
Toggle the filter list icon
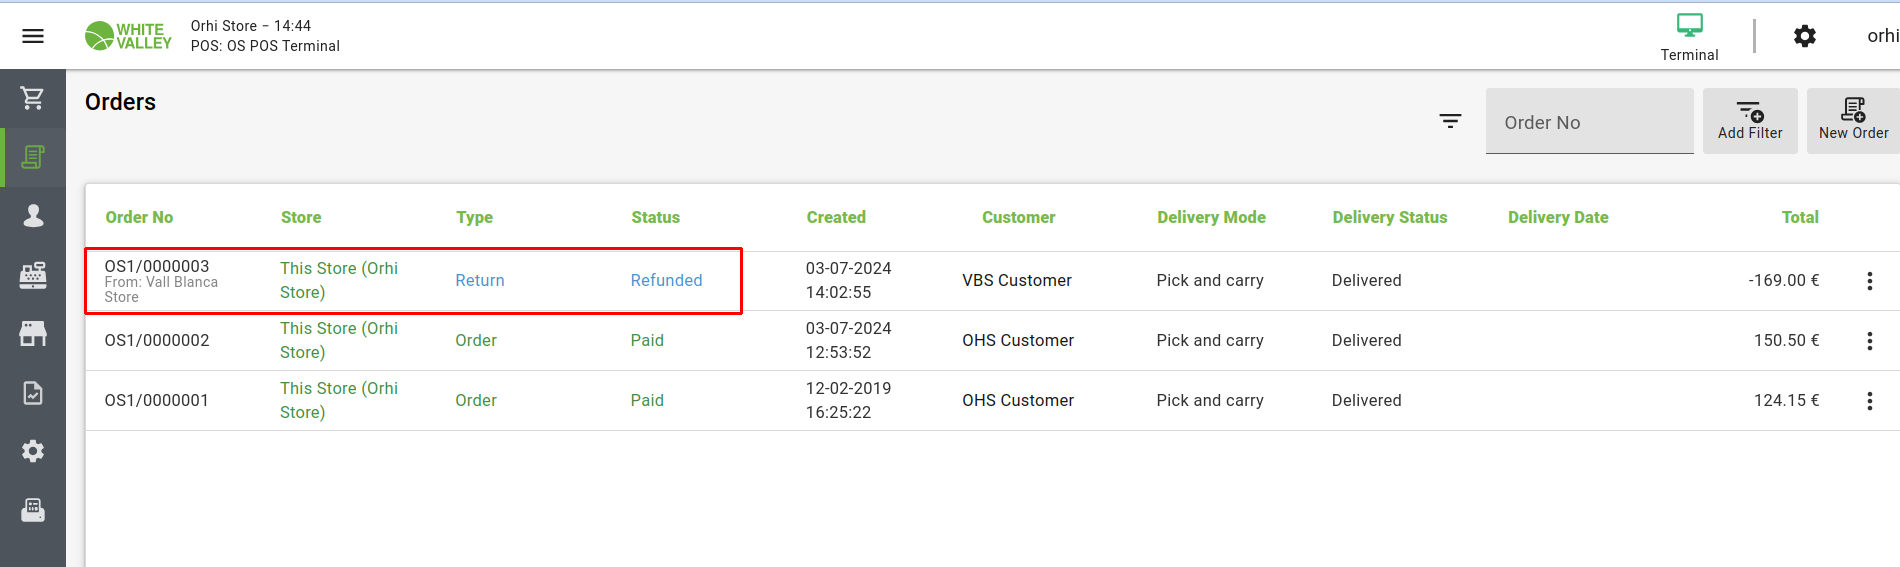click(x=1450, y=121)
